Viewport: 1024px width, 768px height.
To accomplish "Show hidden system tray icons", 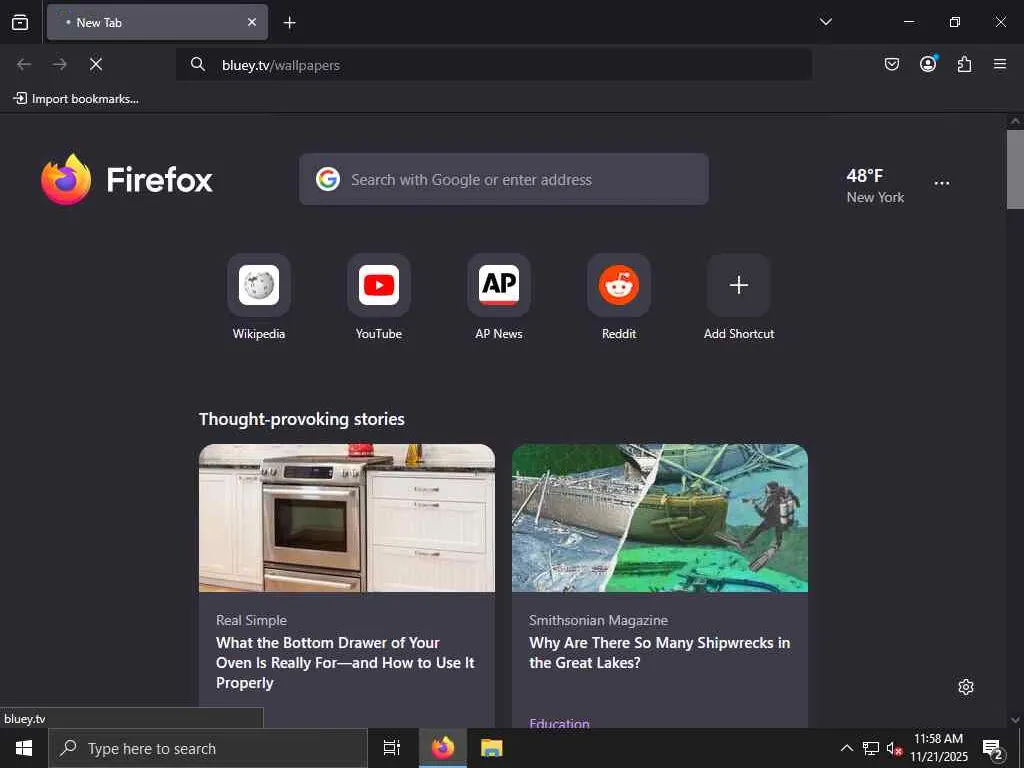I will coord(846,748).
